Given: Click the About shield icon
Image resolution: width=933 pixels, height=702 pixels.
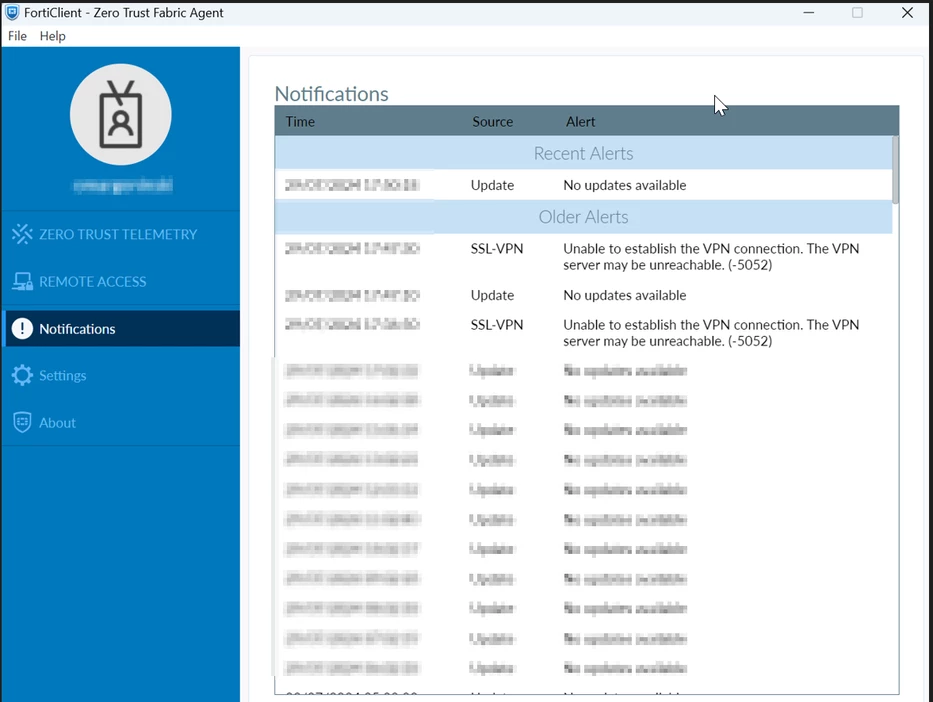Looking at the screenshot, I should (22, 422).
